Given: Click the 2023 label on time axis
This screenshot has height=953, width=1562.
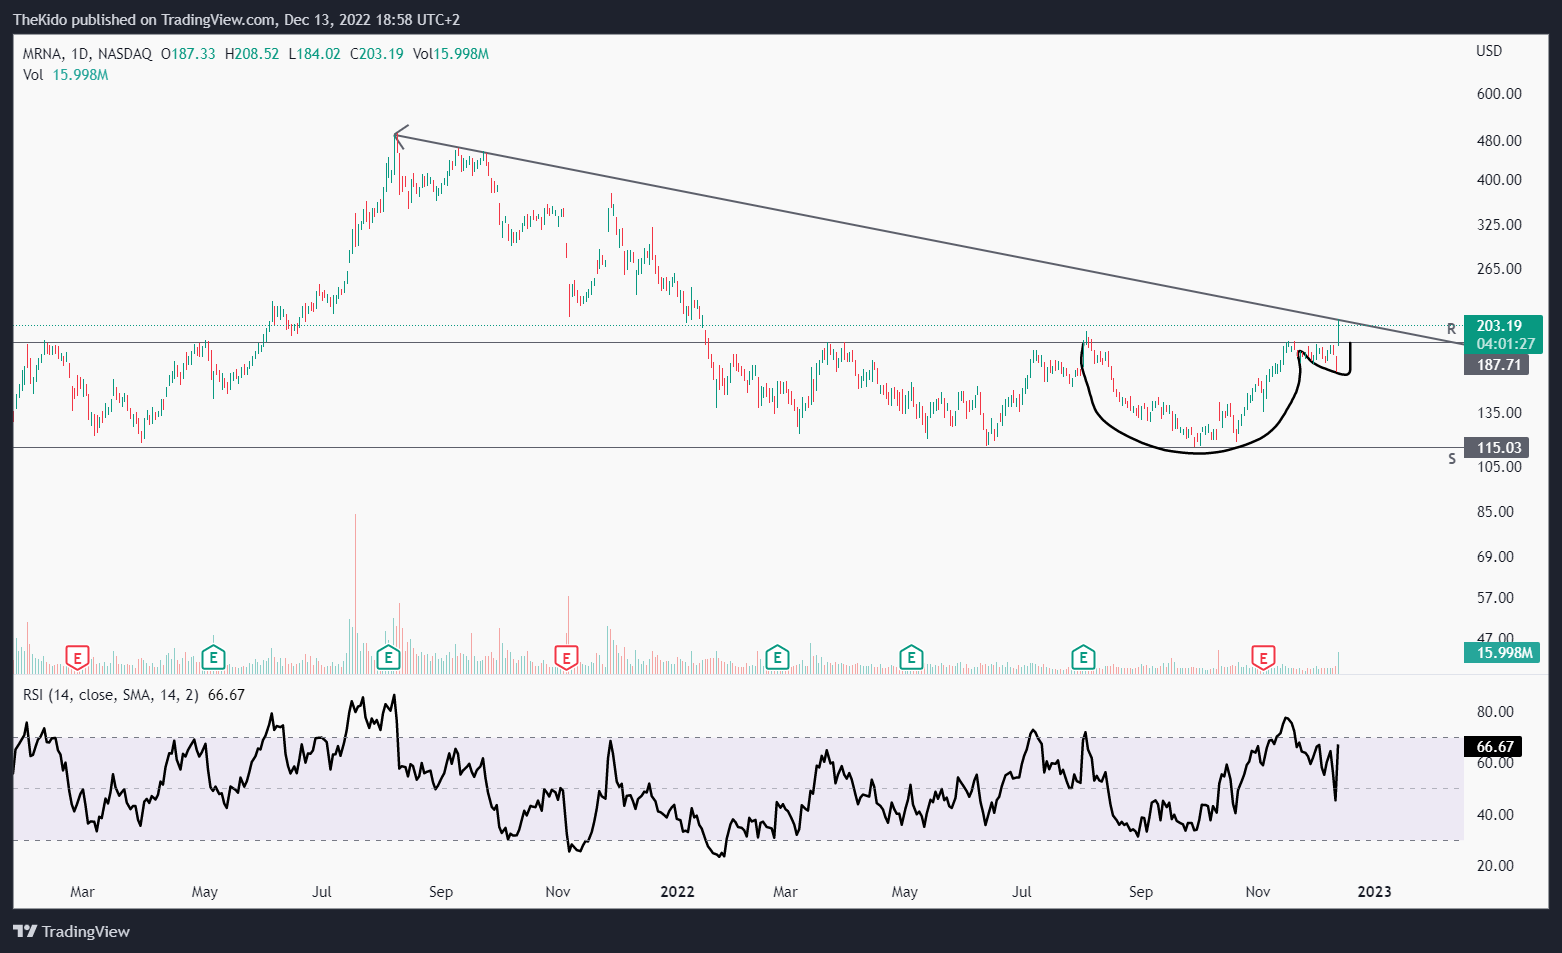Looking at the screenshot, I should [x=1374, y=892].
